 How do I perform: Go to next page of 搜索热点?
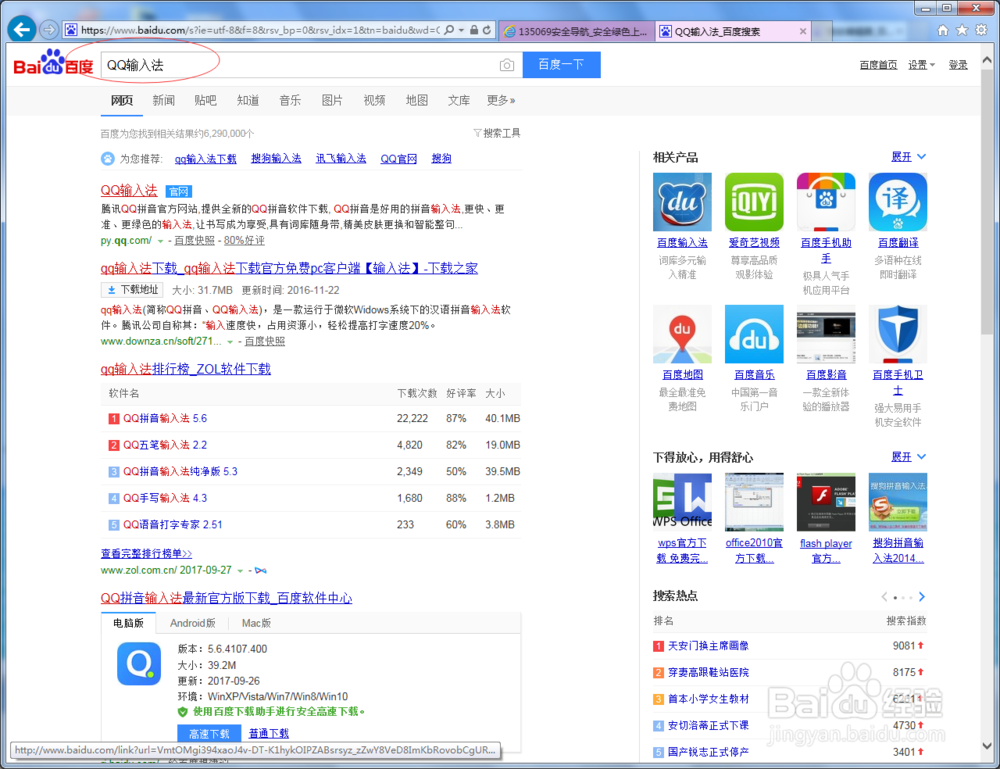pyautogui.click(x=922, y=597)
